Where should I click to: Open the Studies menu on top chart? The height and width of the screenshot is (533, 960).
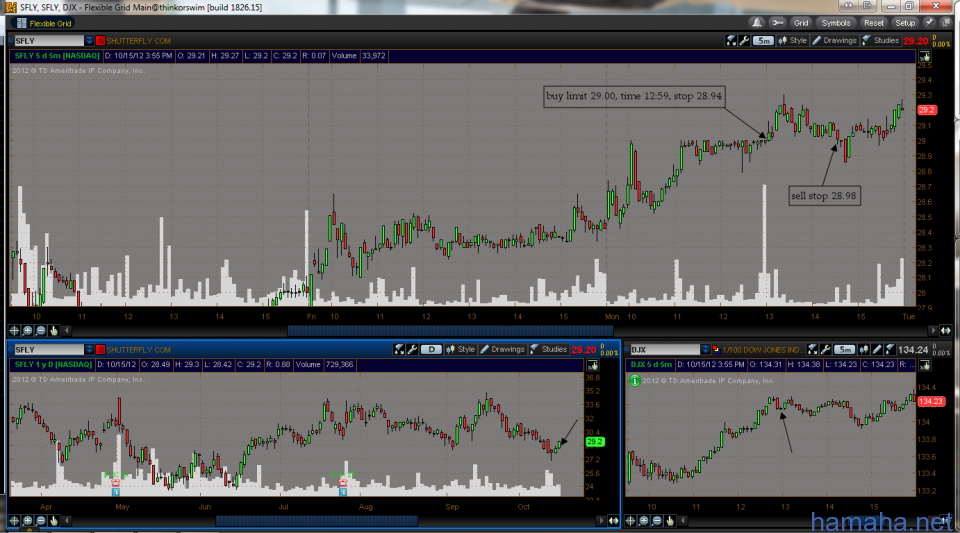pyautogui.click(x=880, y=40)
